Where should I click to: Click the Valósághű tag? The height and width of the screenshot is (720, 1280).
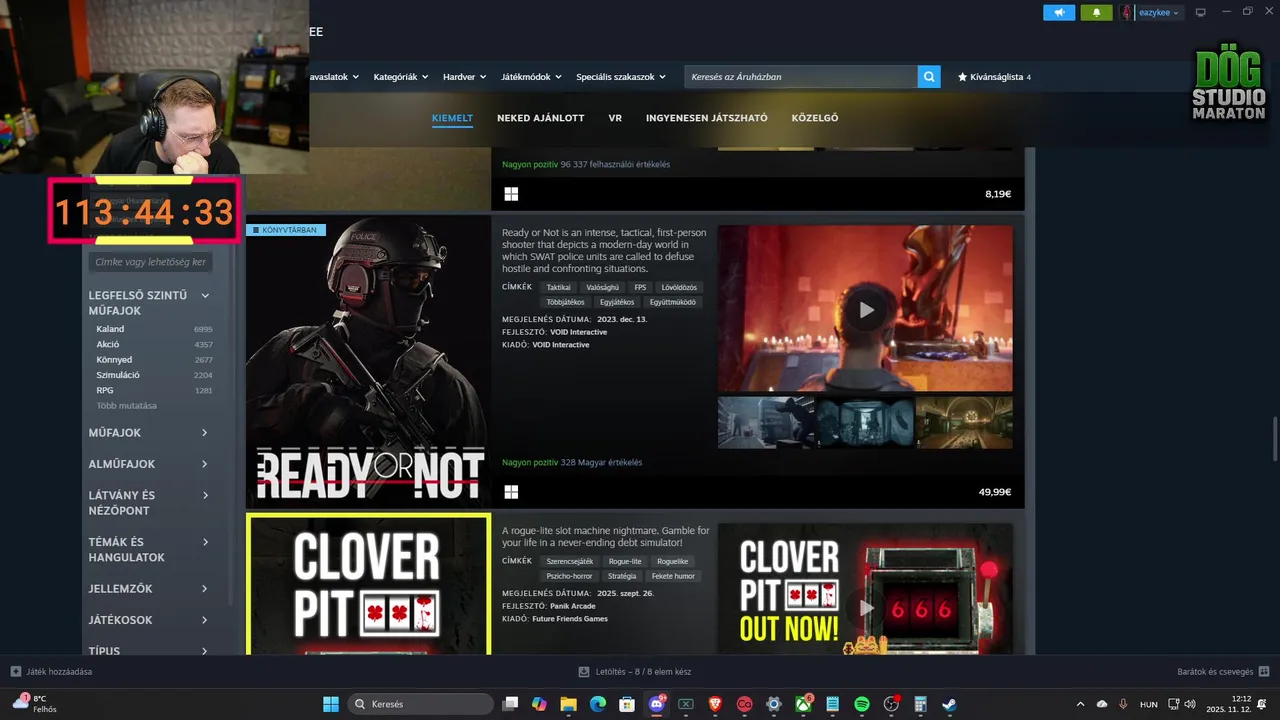603,287
